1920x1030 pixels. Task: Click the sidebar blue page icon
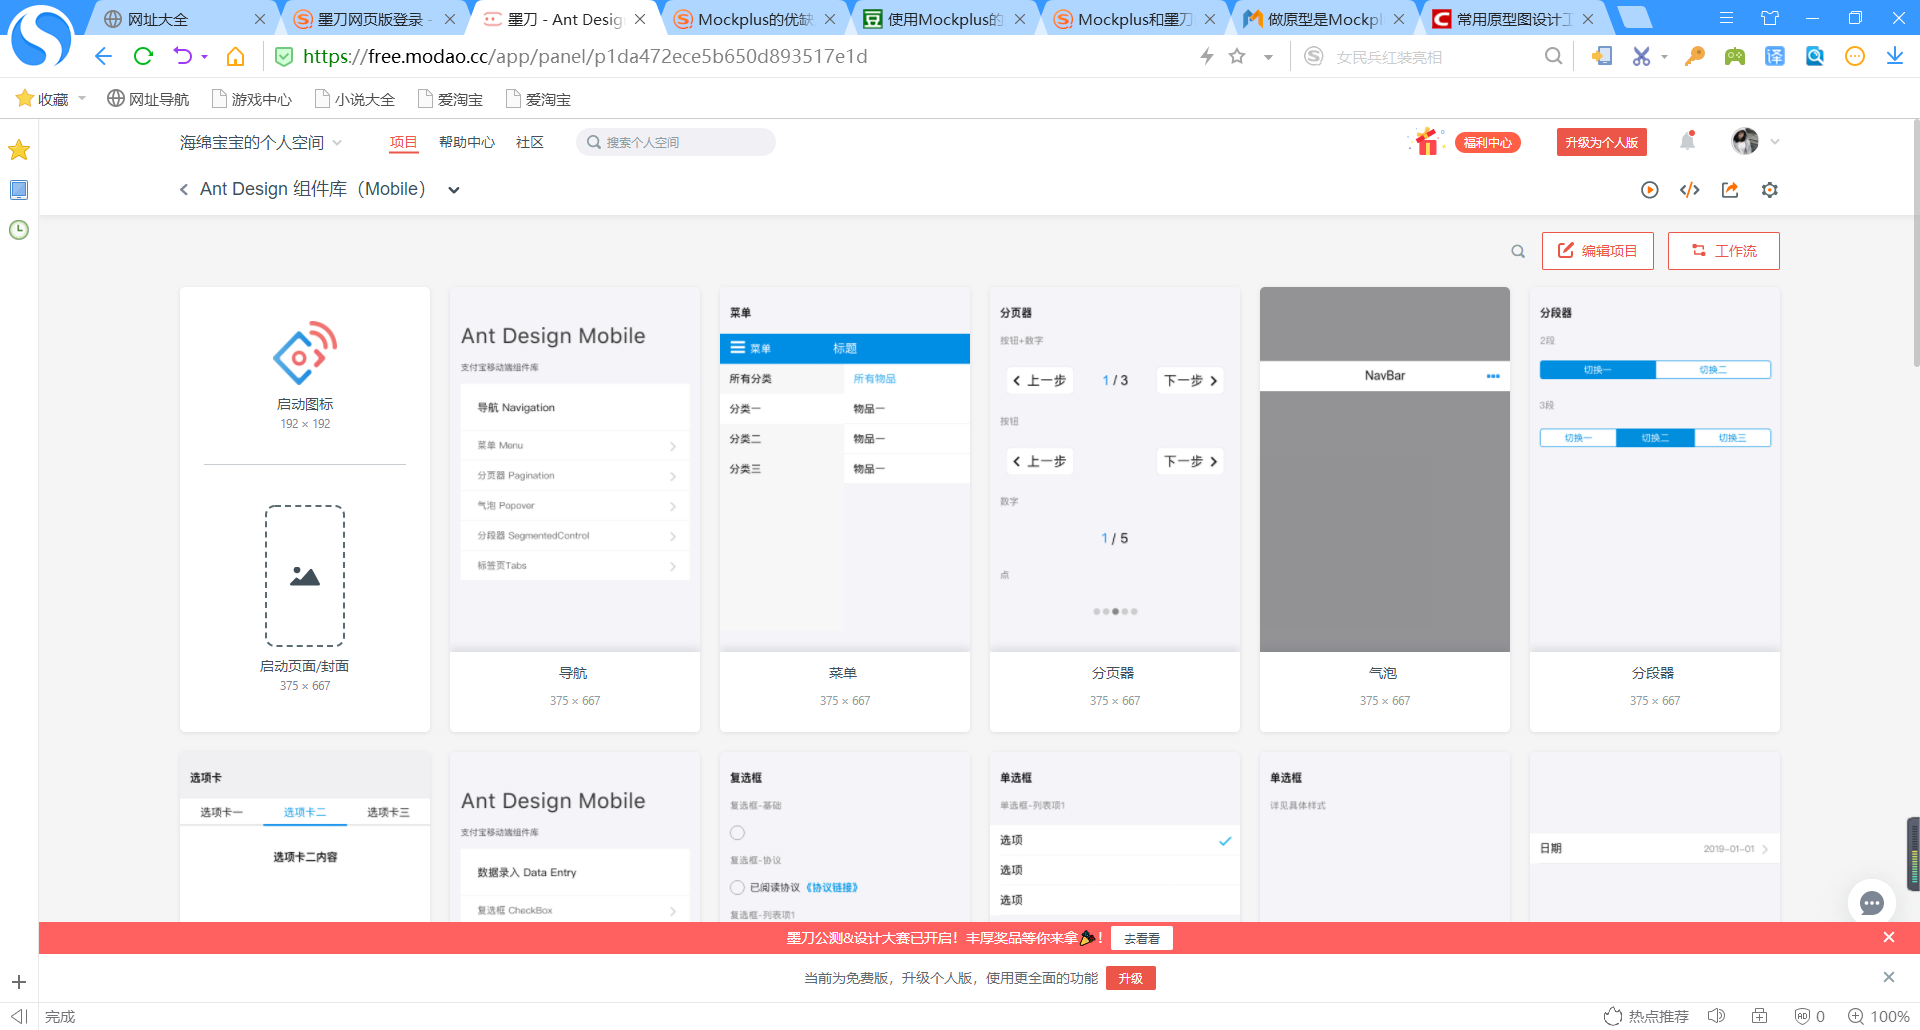(19, 190)
